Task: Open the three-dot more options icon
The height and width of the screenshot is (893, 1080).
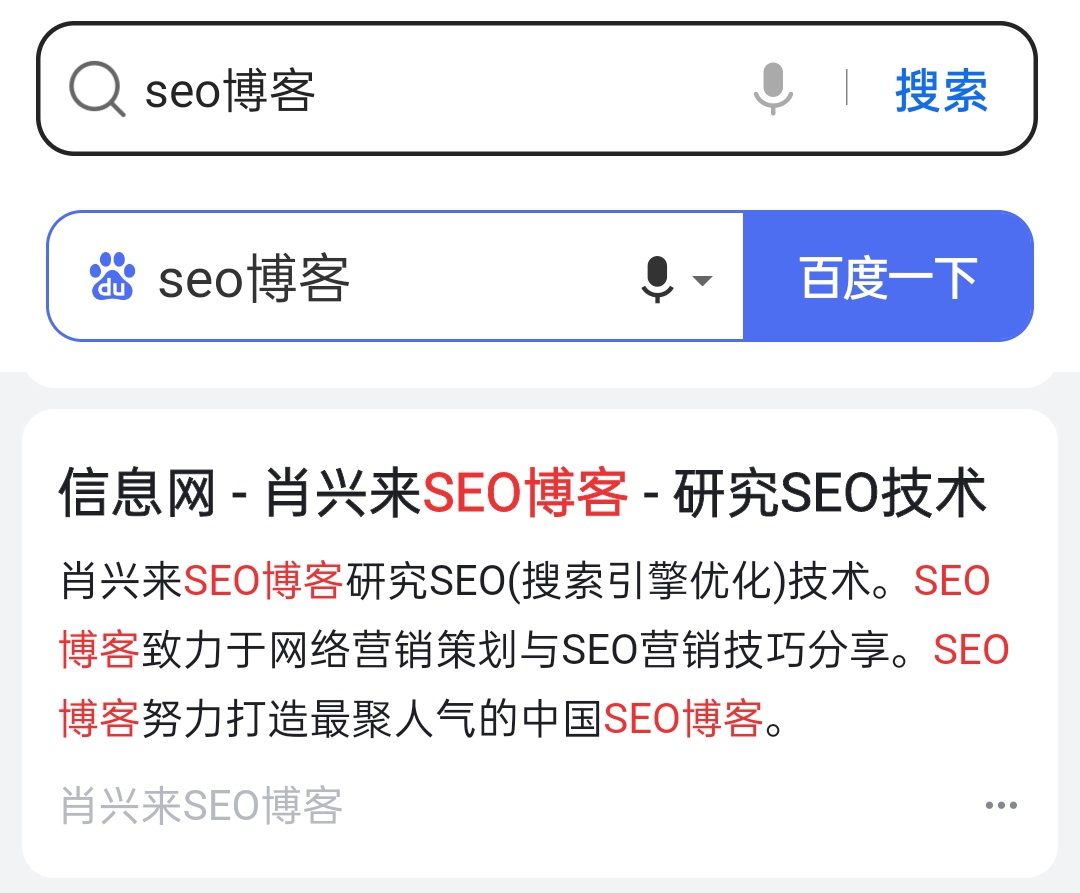Action: coord(1001,805)
